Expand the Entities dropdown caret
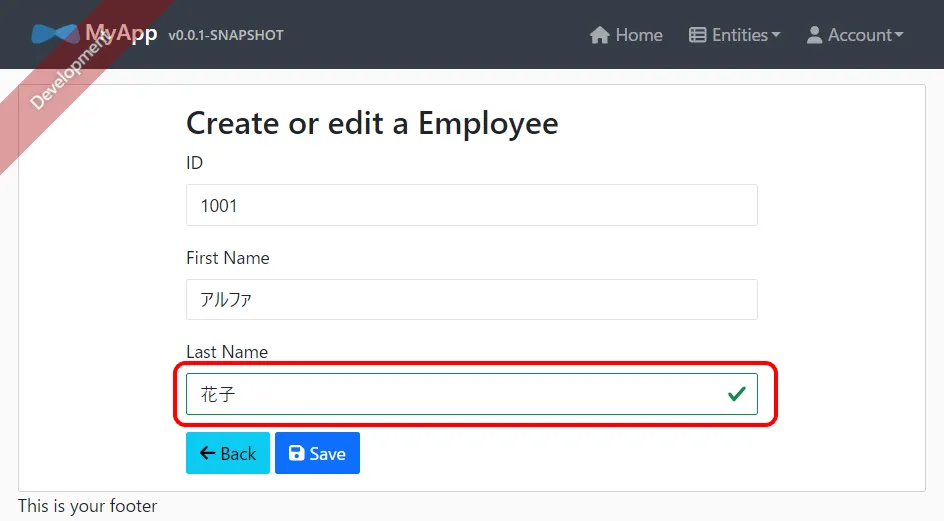Screen dimensions: 944x521 point(775,35)
